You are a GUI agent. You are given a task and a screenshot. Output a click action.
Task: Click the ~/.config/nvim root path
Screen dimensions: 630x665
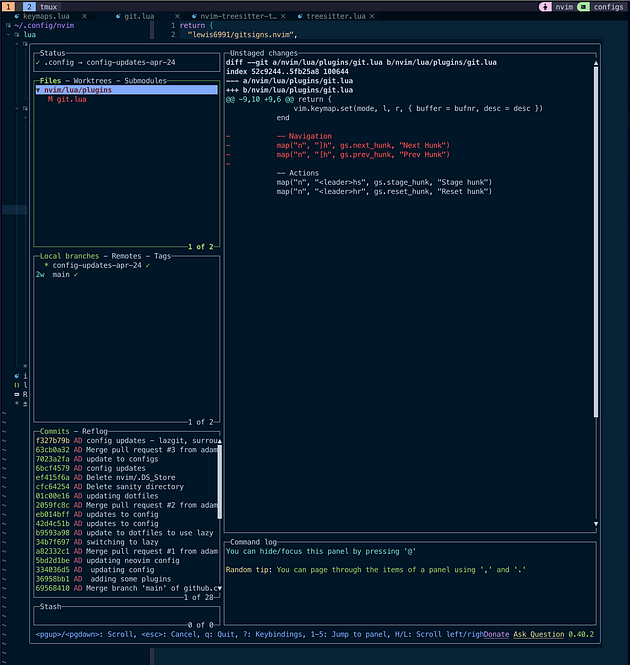click(44, 25)
